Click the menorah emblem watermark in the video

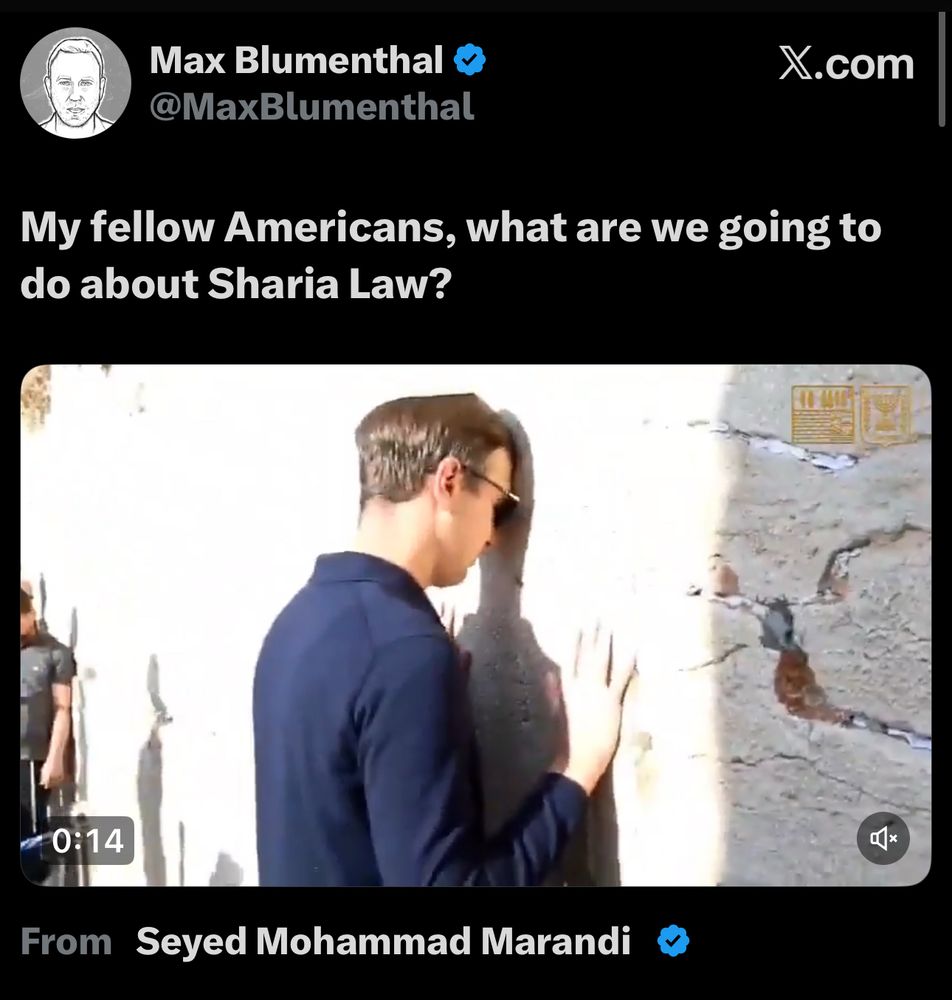point(886,415)
